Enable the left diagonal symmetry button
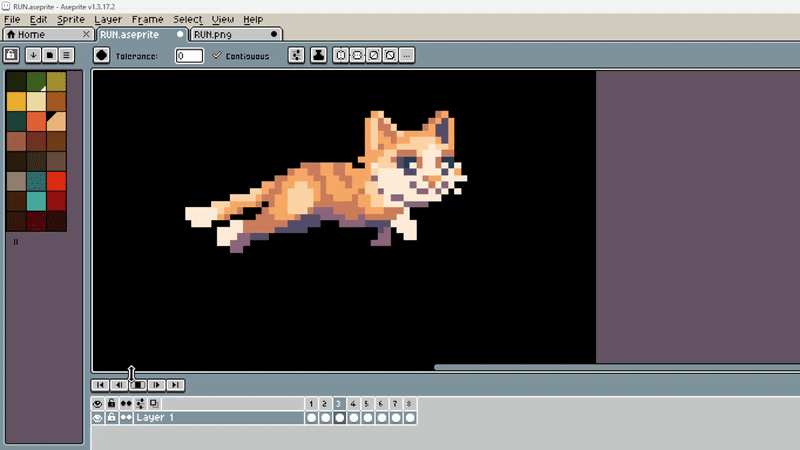800x450 pixels. pos(390,55)
